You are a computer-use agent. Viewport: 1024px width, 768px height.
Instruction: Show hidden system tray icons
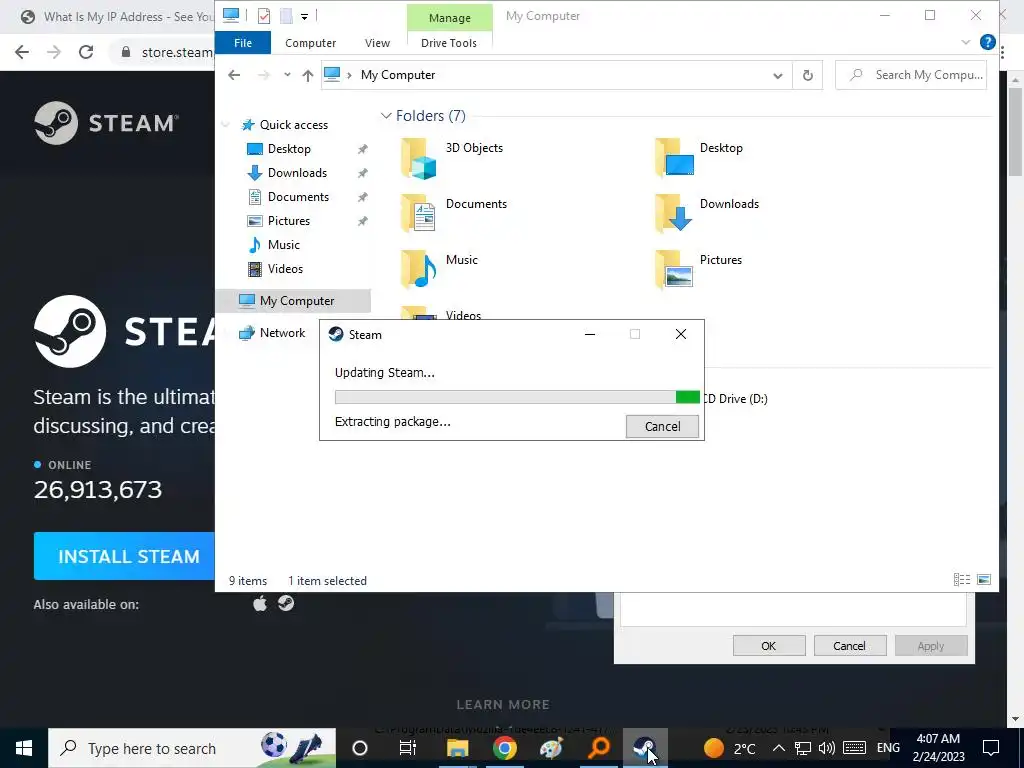(778, 748)
